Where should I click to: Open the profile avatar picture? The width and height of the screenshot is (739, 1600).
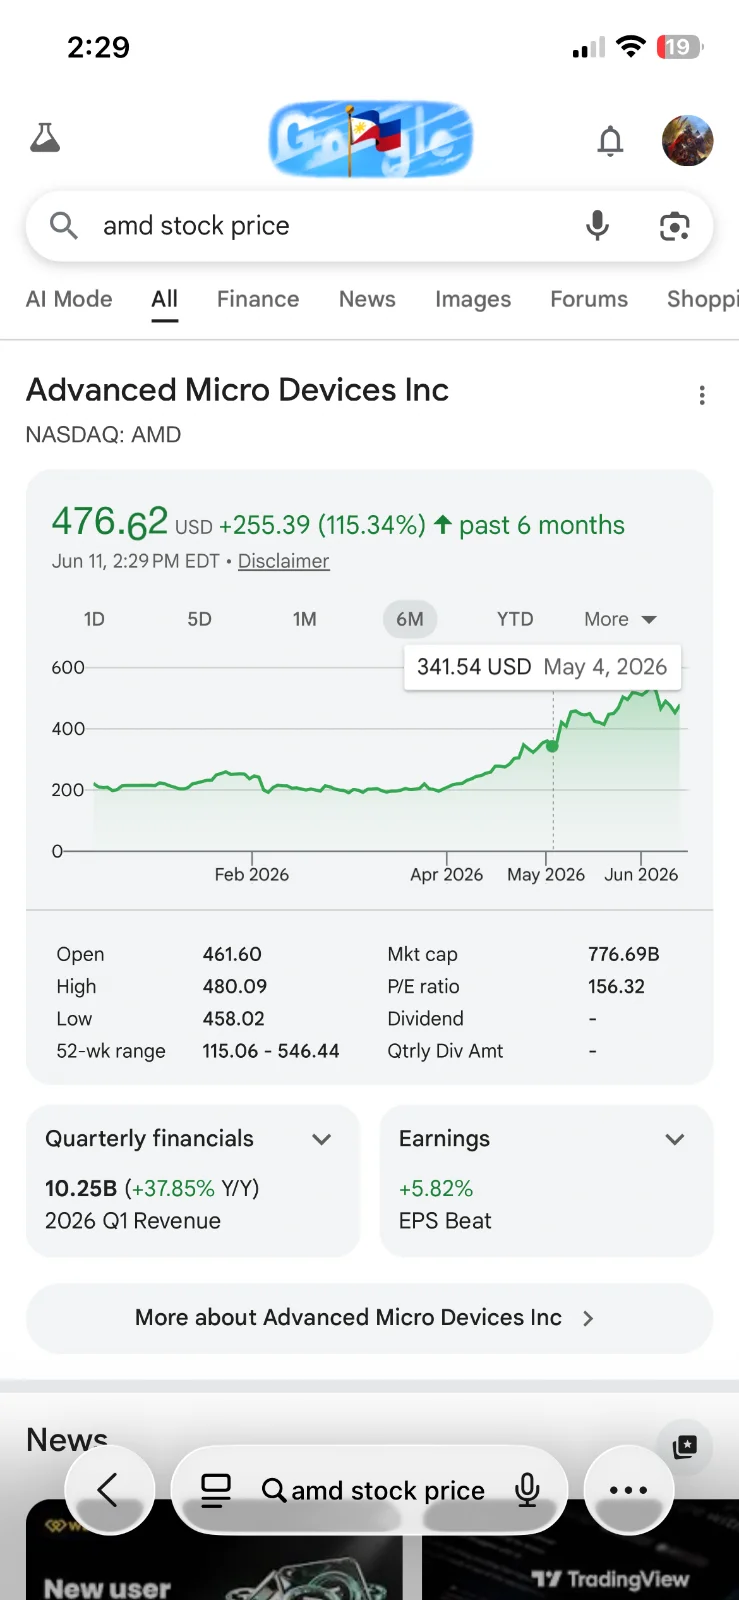[688, 140]
